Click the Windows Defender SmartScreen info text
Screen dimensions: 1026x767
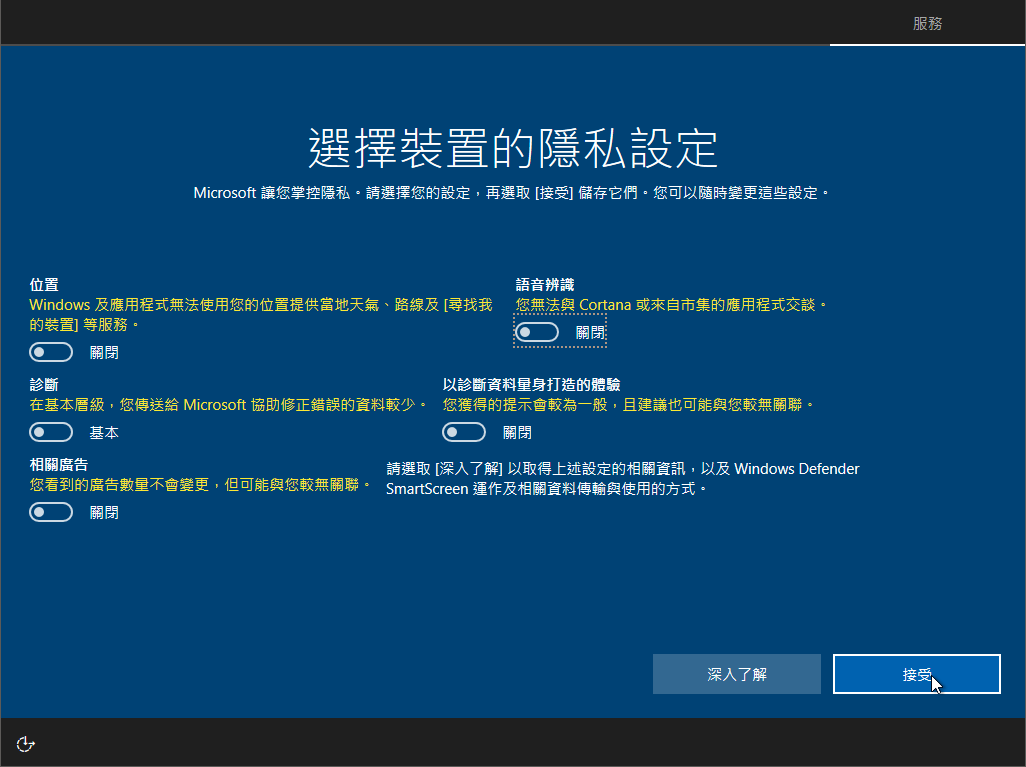tap(622, 479)
